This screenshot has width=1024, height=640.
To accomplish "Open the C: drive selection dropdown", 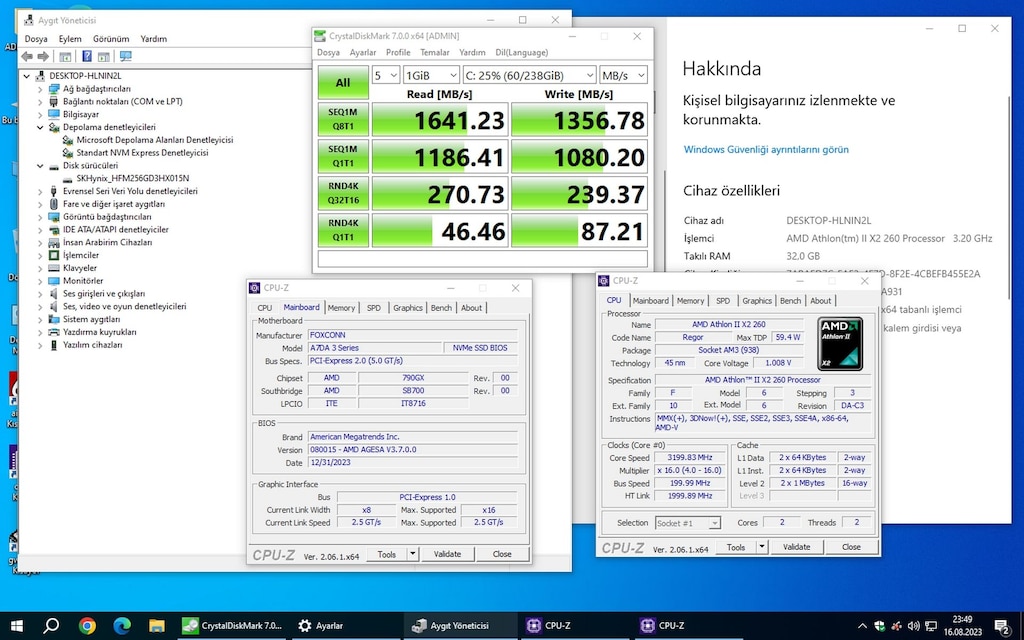I will (529, 75).
